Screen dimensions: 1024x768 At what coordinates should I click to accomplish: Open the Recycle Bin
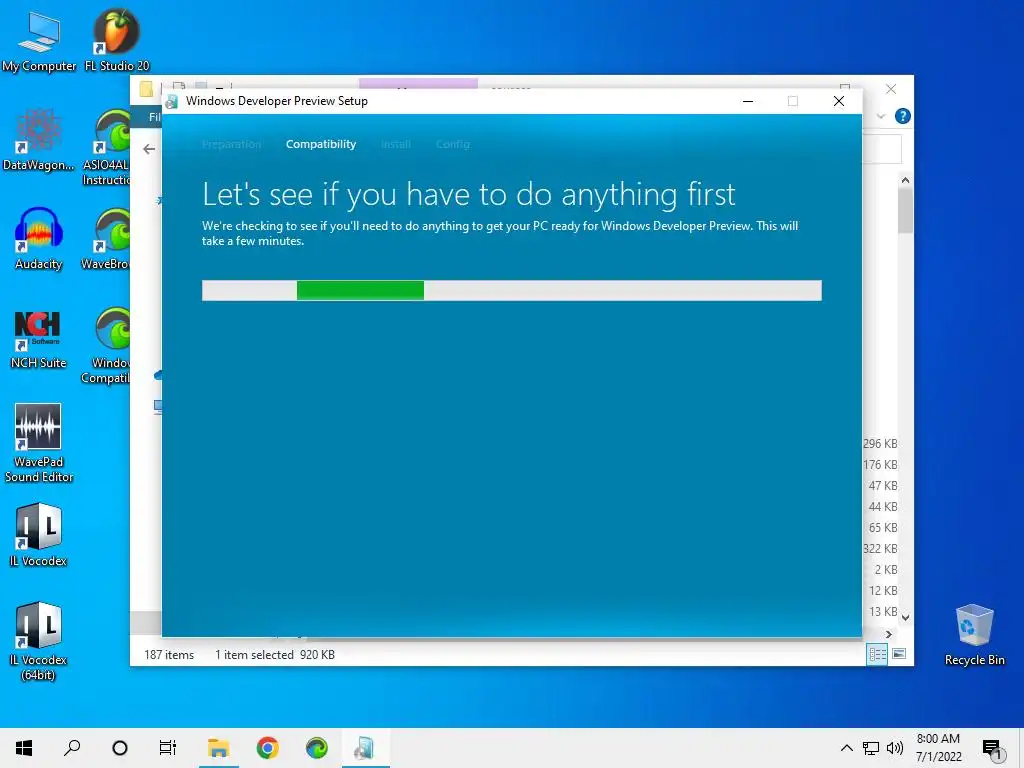(974, 635)
